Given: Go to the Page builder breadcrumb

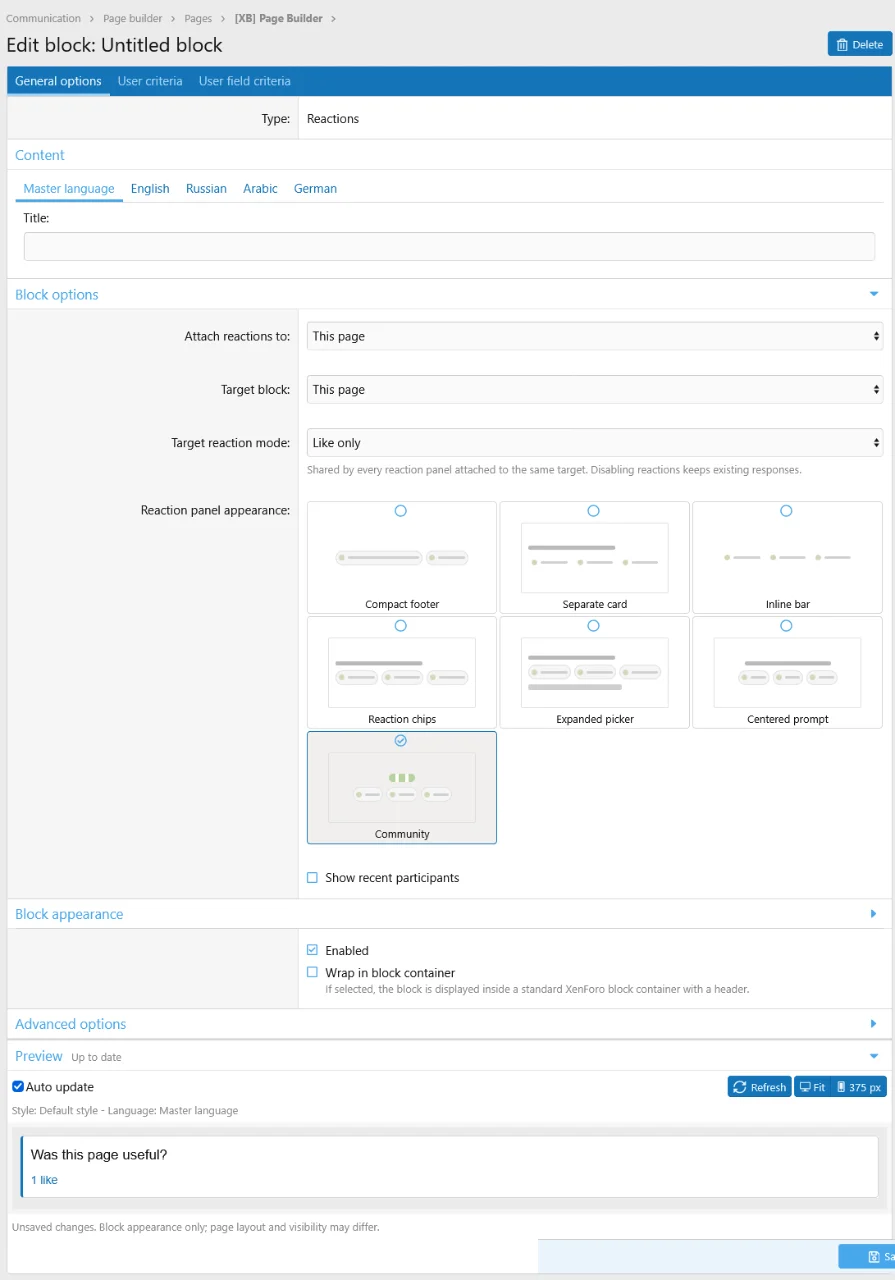Looking at the screenshot, I should coord(132,18).
